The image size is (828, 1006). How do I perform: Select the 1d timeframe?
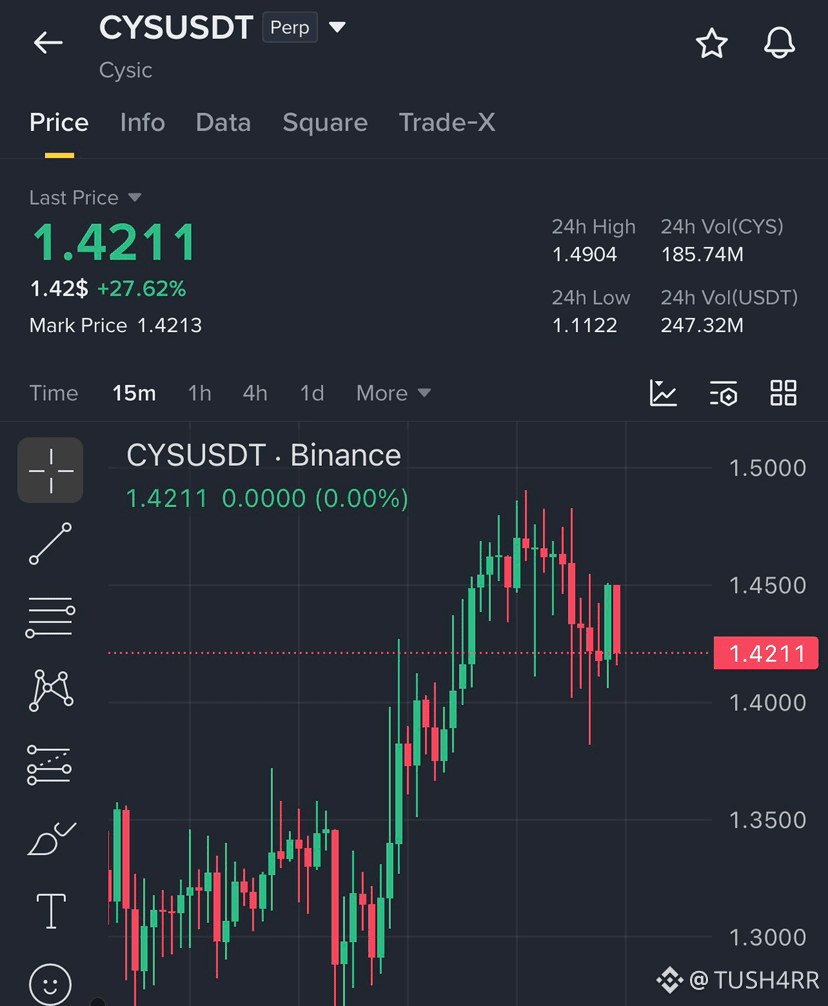pyautogui.click(x=312, y=393)
